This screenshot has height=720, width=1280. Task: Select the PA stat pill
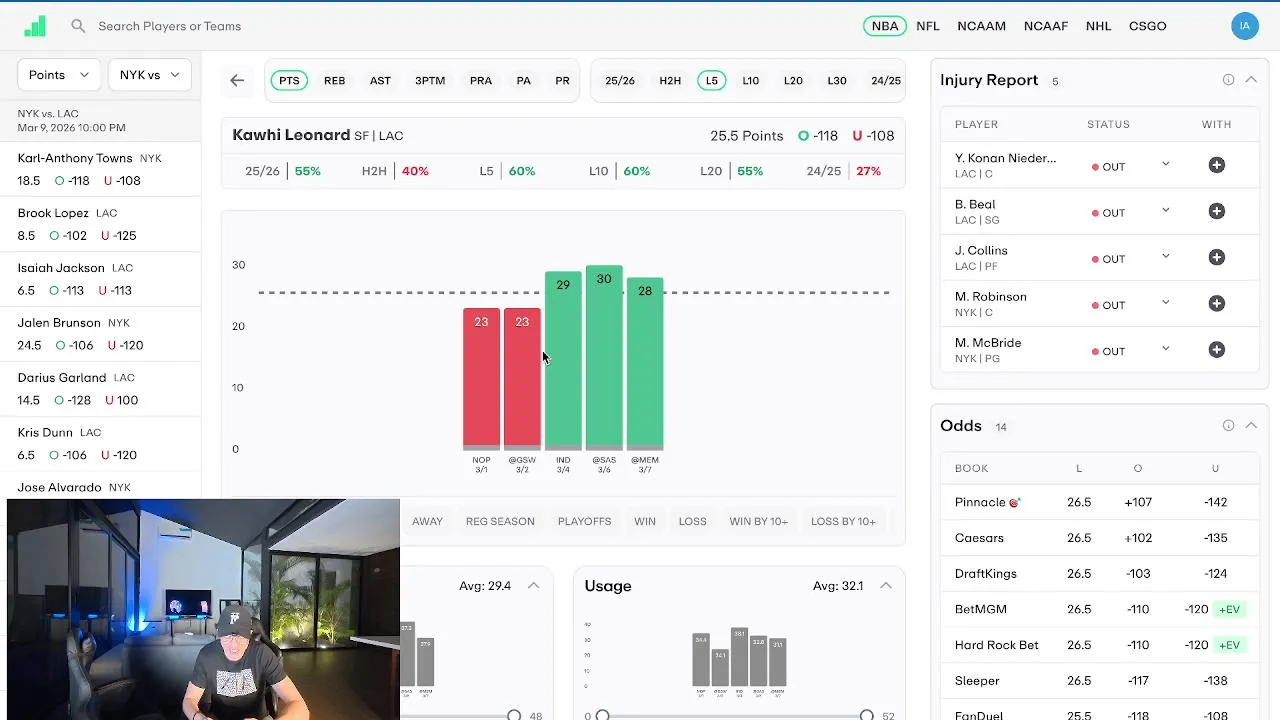pyautogui.click(x=523, y=81)
